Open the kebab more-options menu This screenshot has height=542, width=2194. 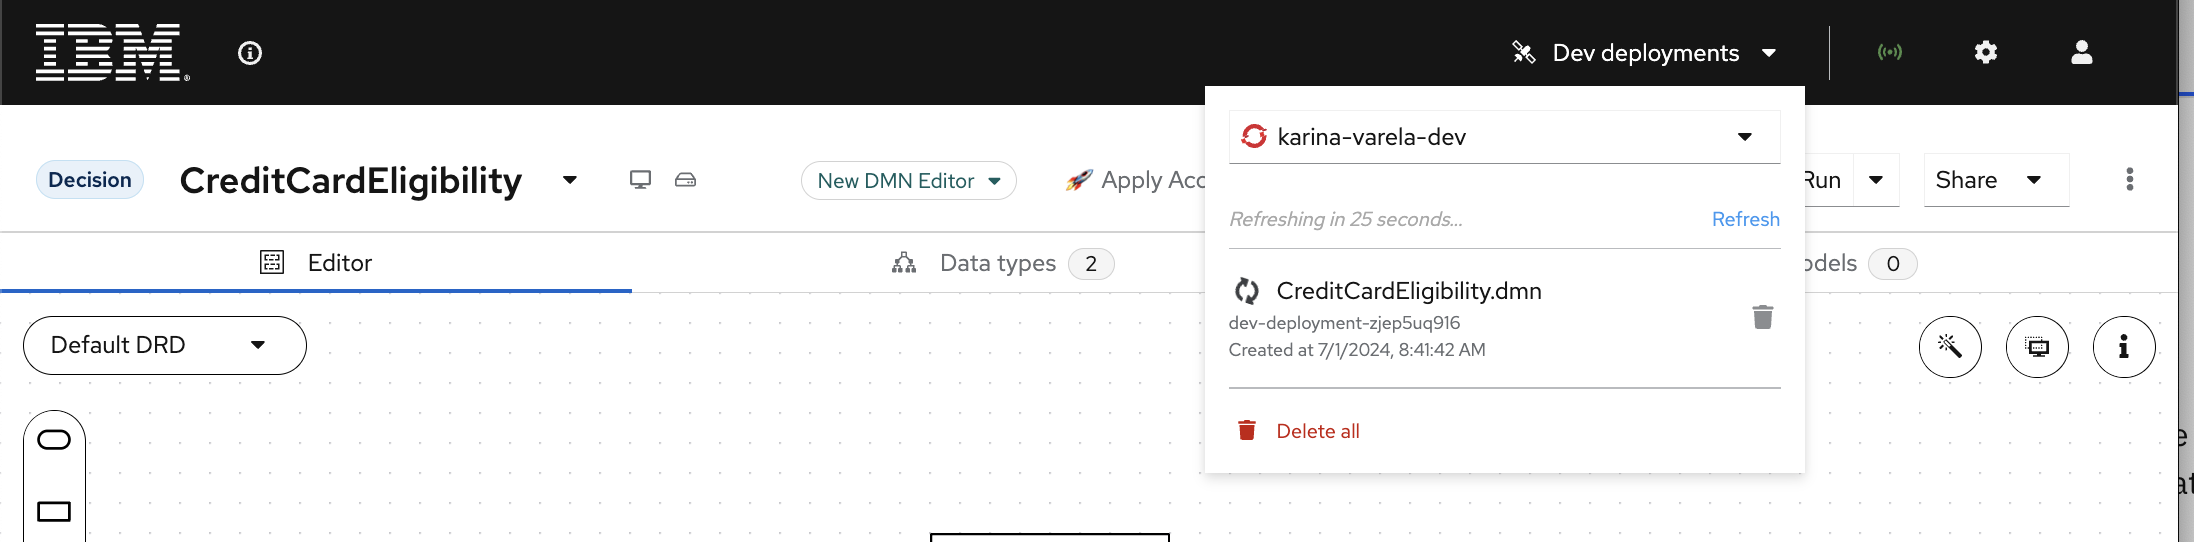click(2130, 180)
